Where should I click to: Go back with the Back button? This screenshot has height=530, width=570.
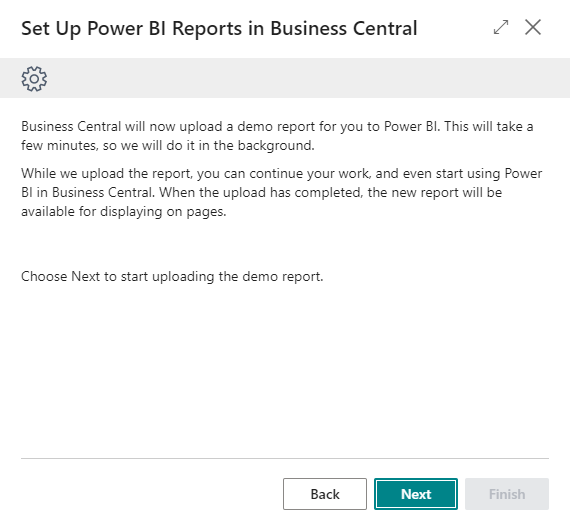(325, 494)
